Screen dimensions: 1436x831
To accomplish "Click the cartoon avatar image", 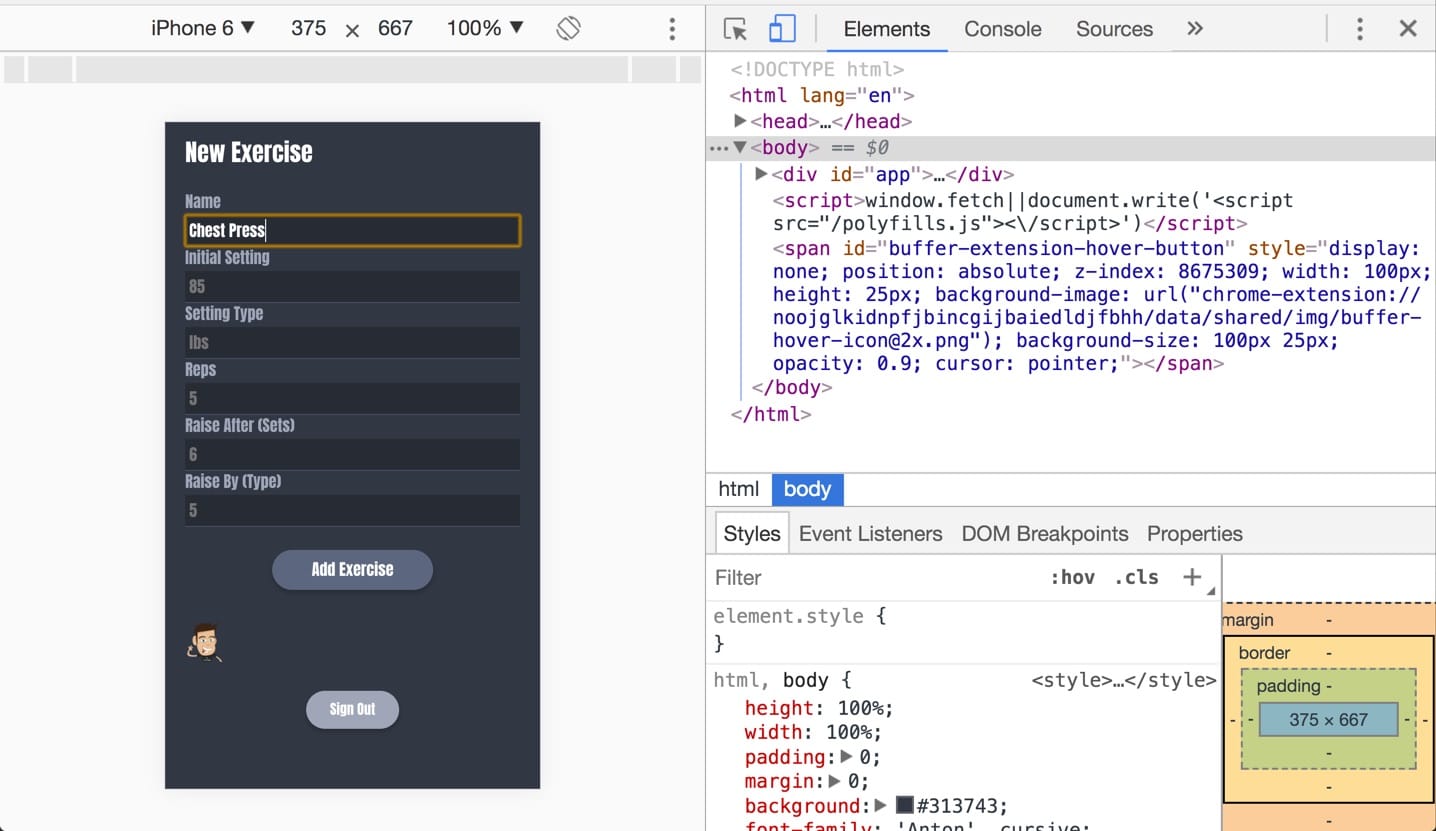I will click(x=204, y=642).
